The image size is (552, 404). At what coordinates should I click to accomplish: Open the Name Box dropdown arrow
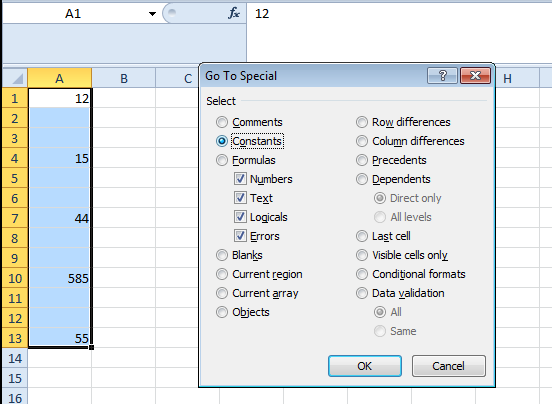152,14
